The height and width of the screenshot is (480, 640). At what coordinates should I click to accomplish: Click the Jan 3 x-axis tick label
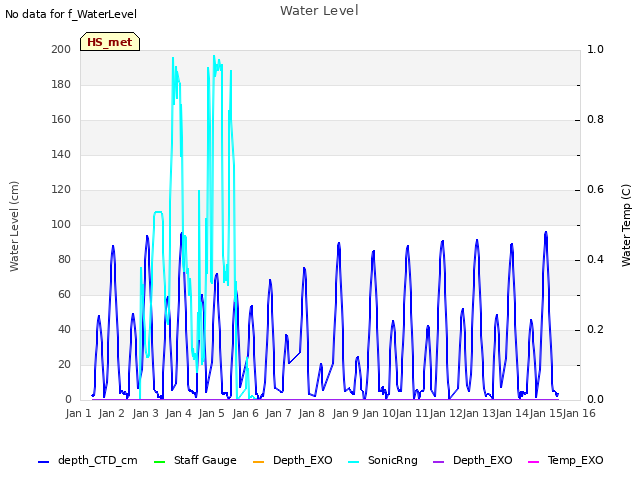pyautogui.click(x=145, y=413)
